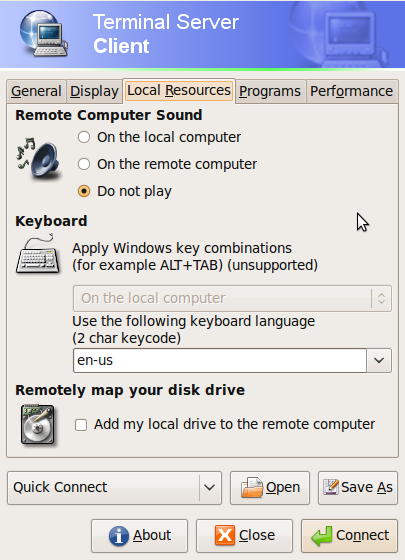Enable Add my local drive checkbox

click(x=81, y=425)
